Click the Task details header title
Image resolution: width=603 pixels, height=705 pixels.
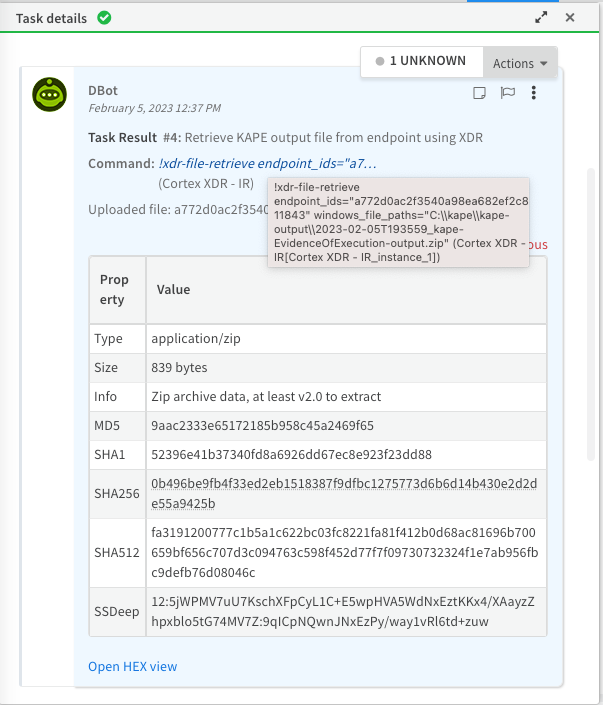(51, 18)
